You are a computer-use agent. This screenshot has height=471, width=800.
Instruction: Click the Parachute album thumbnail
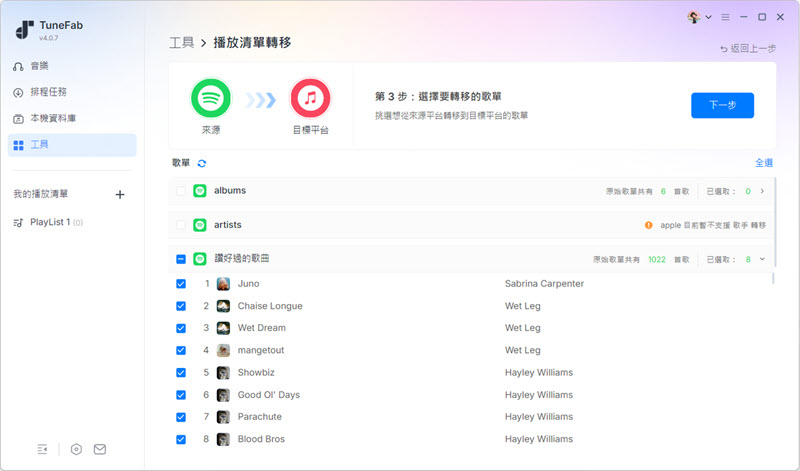223,417
